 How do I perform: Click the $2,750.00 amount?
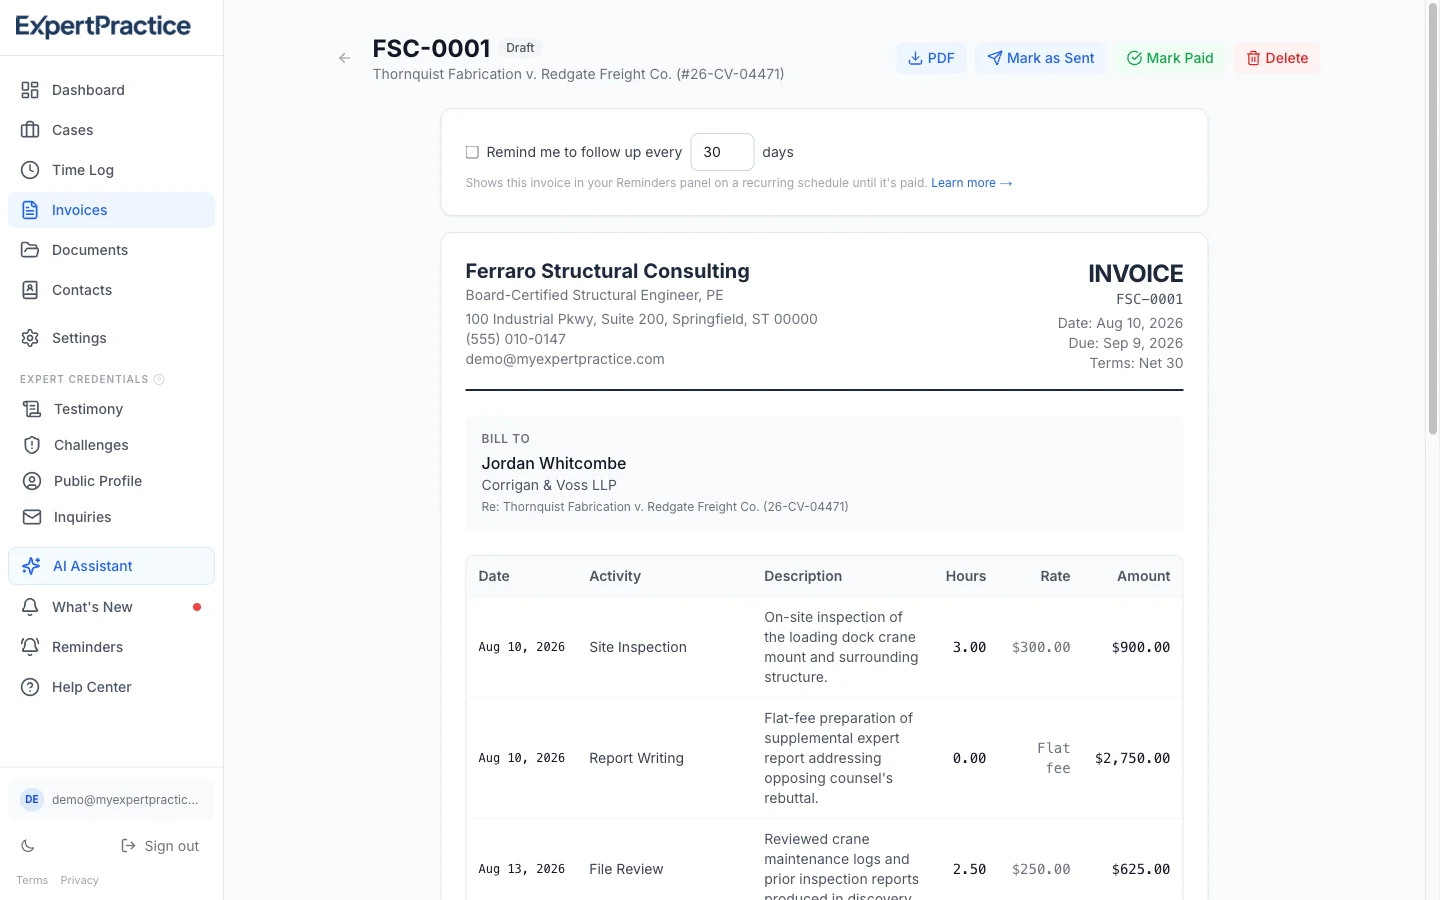click(1132, 758)
